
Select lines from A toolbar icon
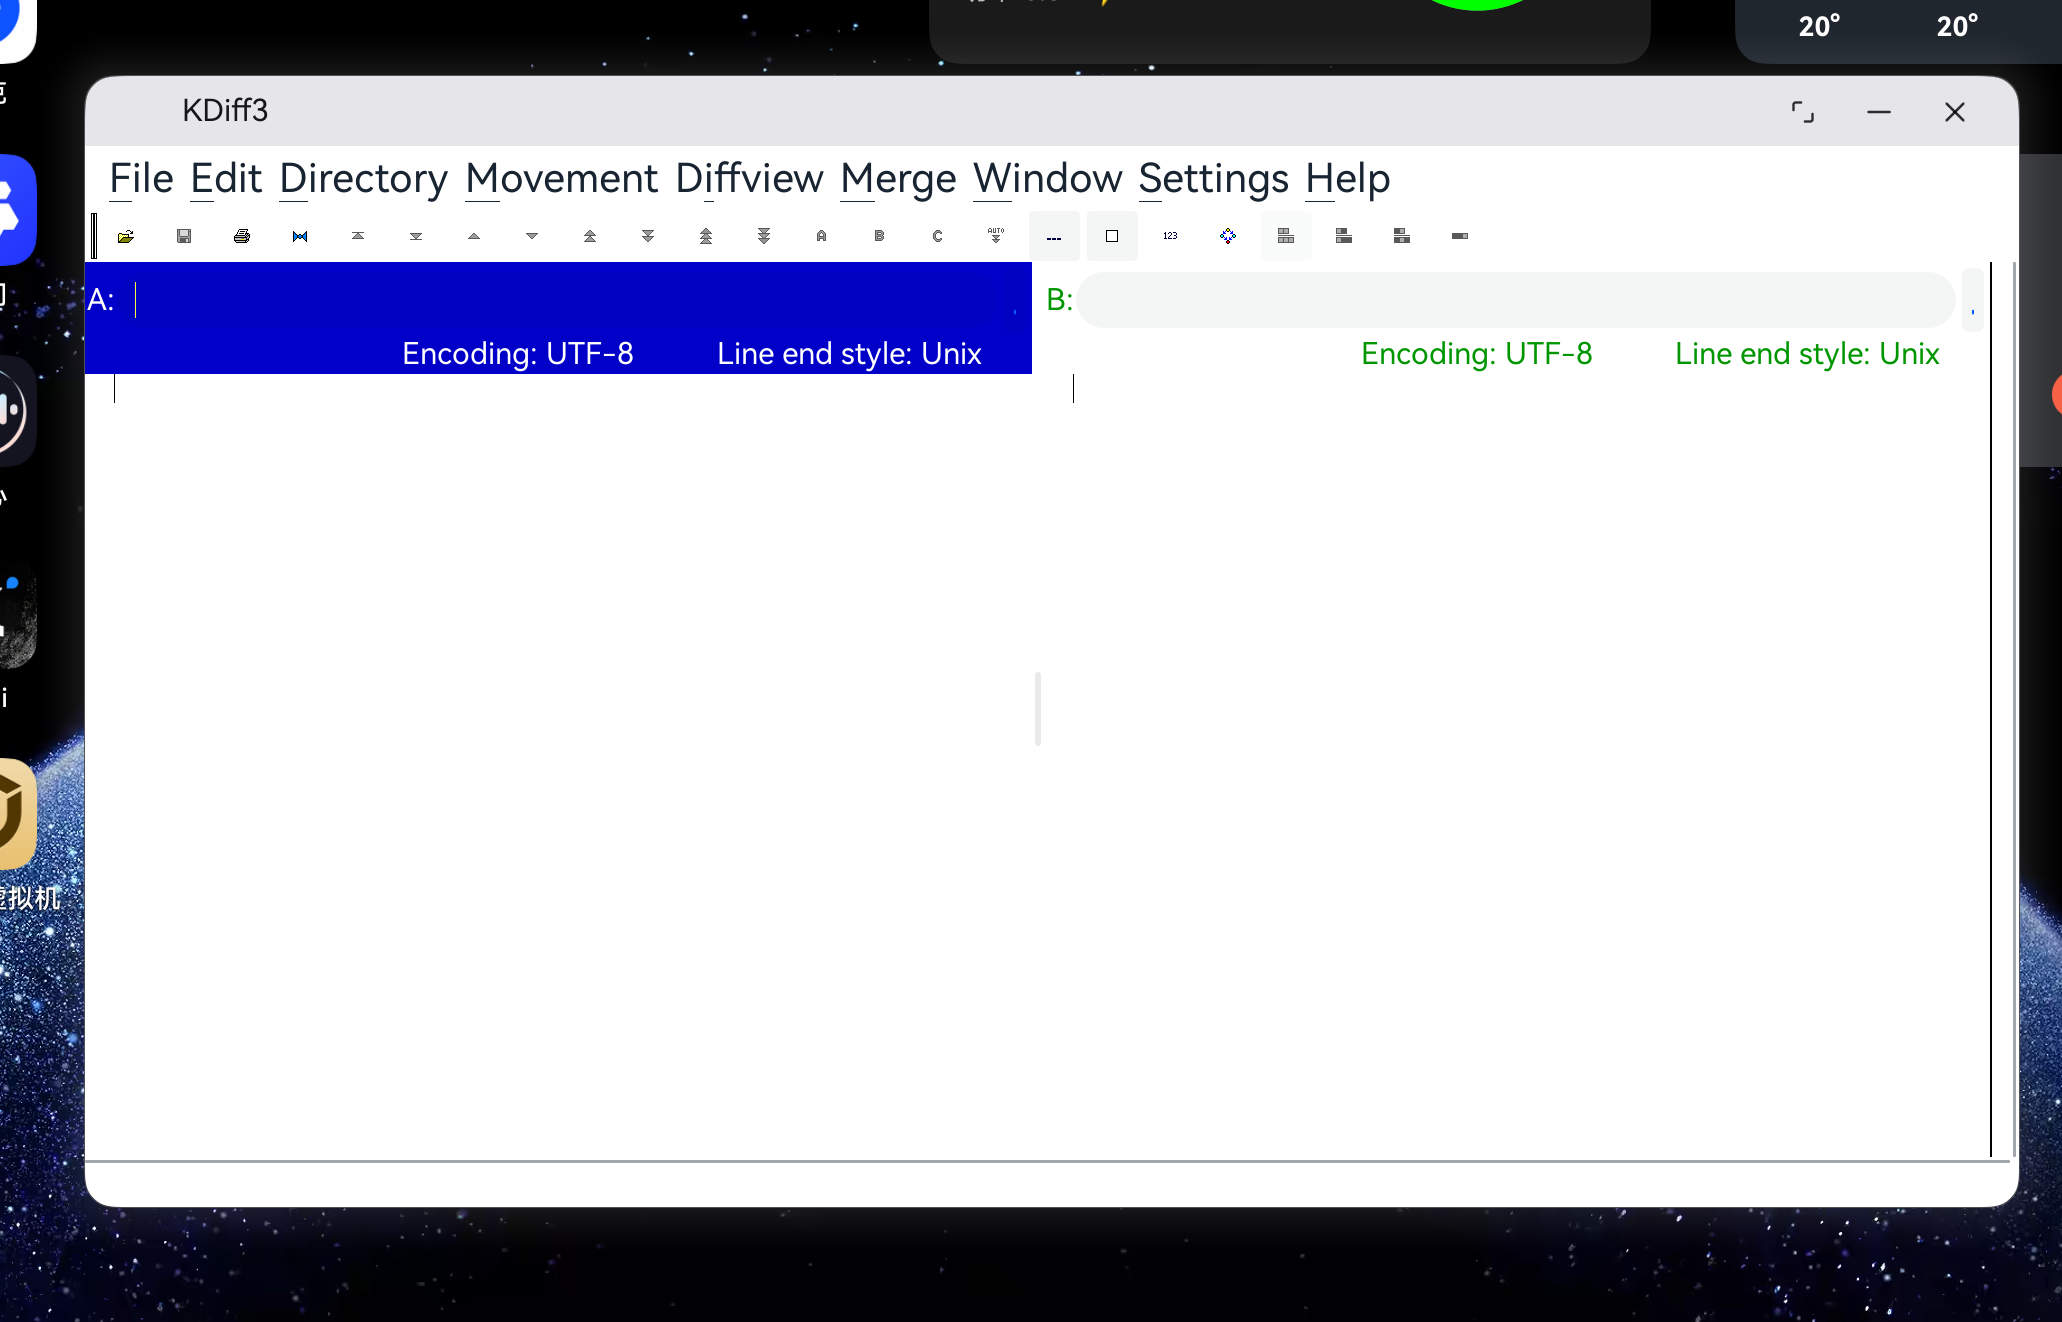(822, 236)
